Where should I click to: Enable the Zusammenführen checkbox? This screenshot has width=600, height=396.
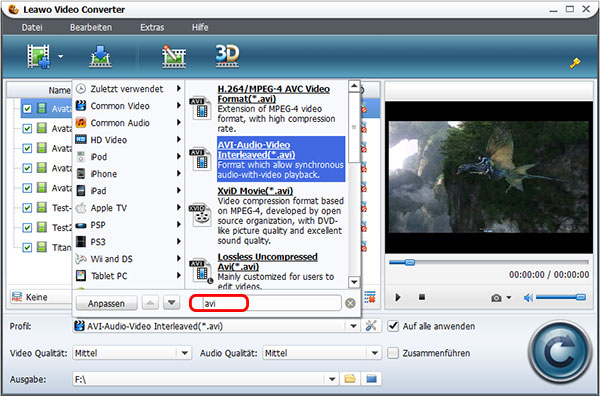click(393, 353)
